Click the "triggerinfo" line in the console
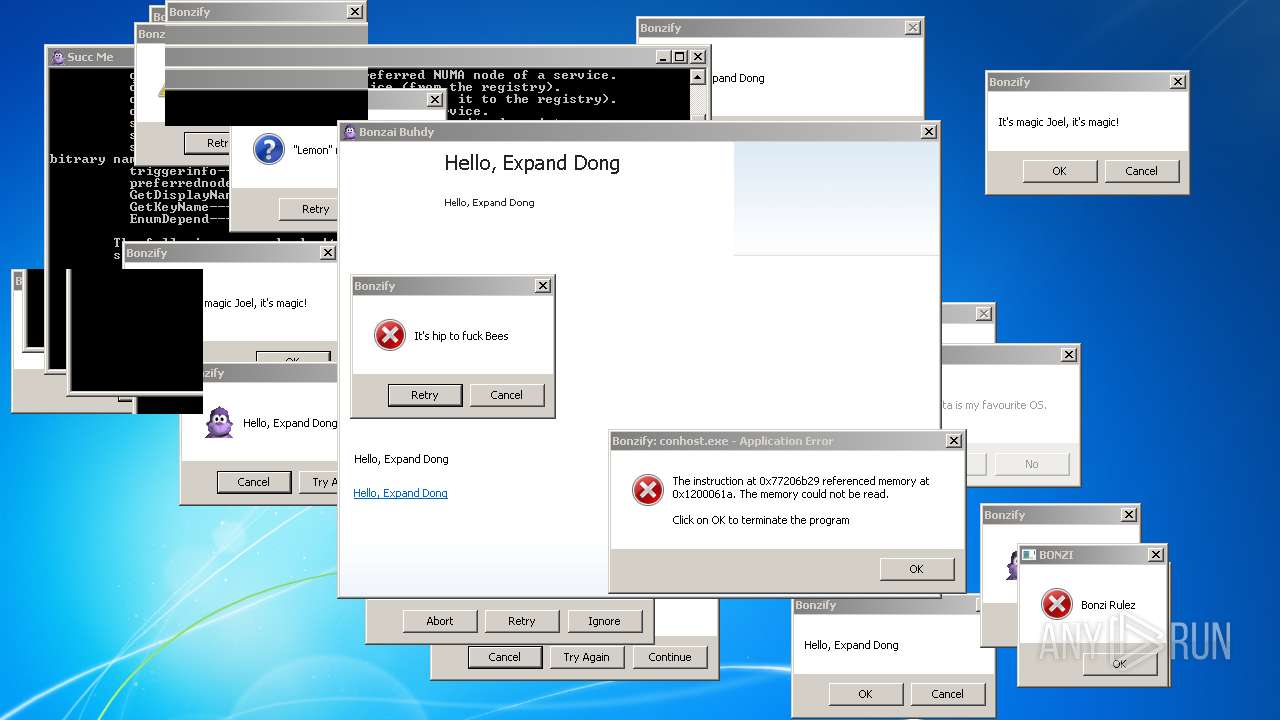Image resolution: width=1280 pixels, height=720 pixels. click(x=180, y=171)
